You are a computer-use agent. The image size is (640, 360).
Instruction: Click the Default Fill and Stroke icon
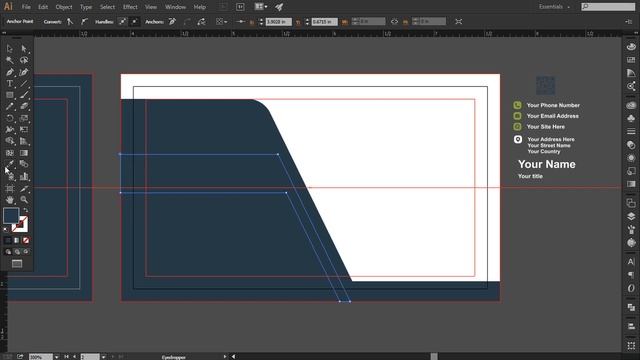coord(6,230)
